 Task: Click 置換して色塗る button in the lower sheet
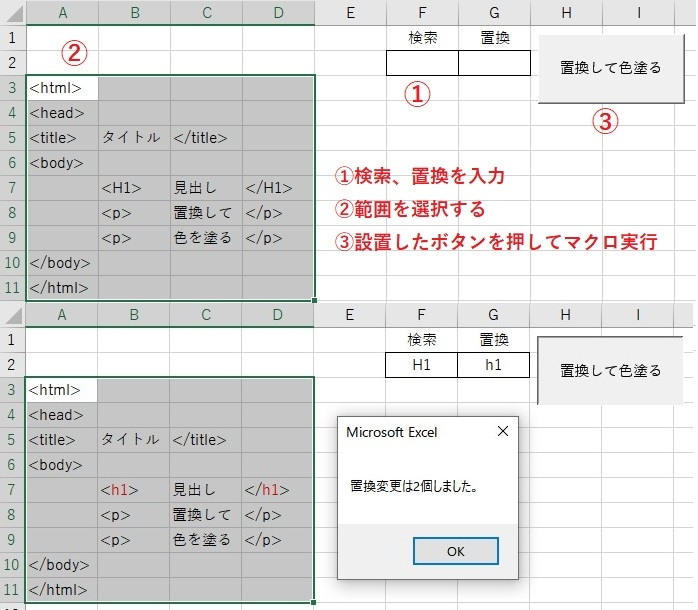click(x=610, y=370)
